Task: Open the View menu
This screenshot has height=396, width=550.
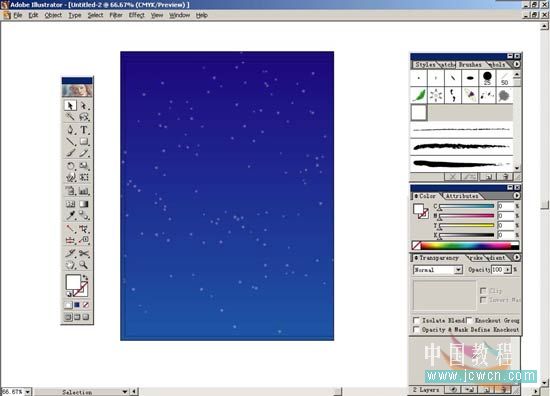Action: click(157, 15)
